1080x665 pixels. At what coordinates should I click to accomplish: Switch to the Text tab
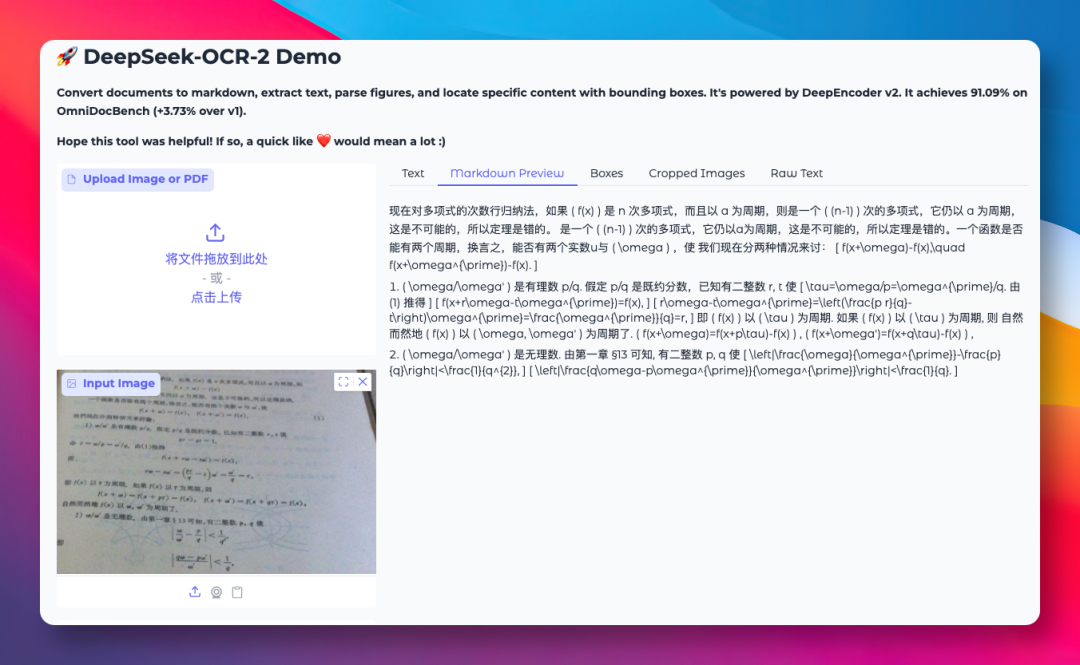[413, 173]
